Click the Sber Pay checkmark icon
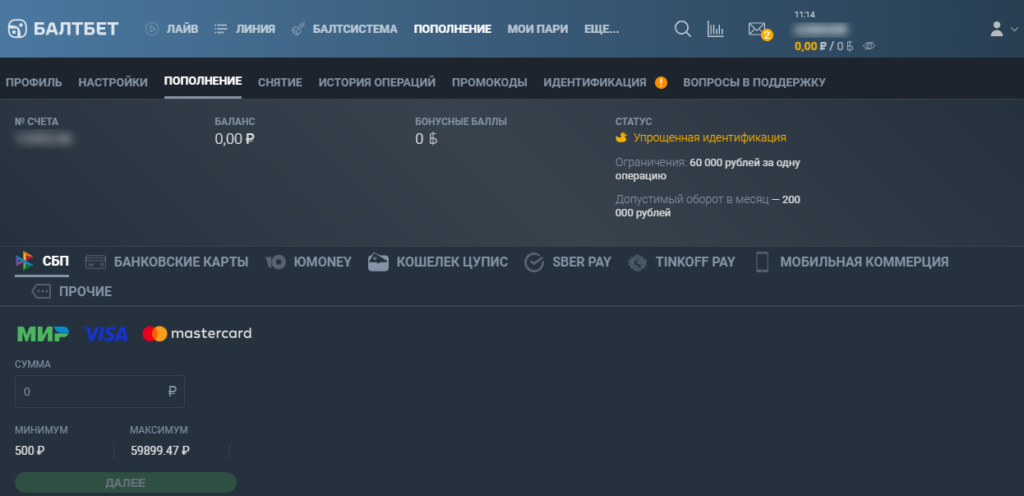Screen dimensions: 1024x496 pos(534,262)
